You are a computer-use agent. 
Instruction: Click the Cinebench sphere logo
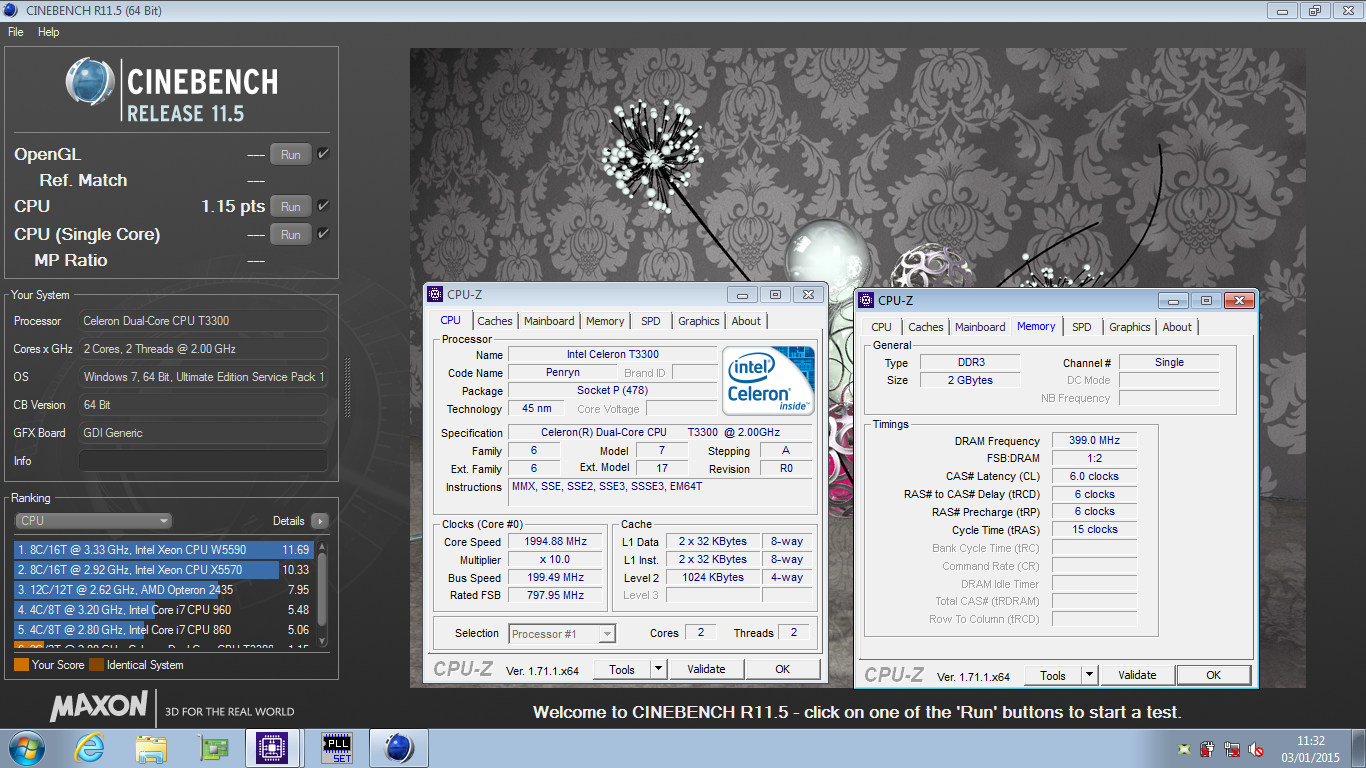tap(90, 83)
